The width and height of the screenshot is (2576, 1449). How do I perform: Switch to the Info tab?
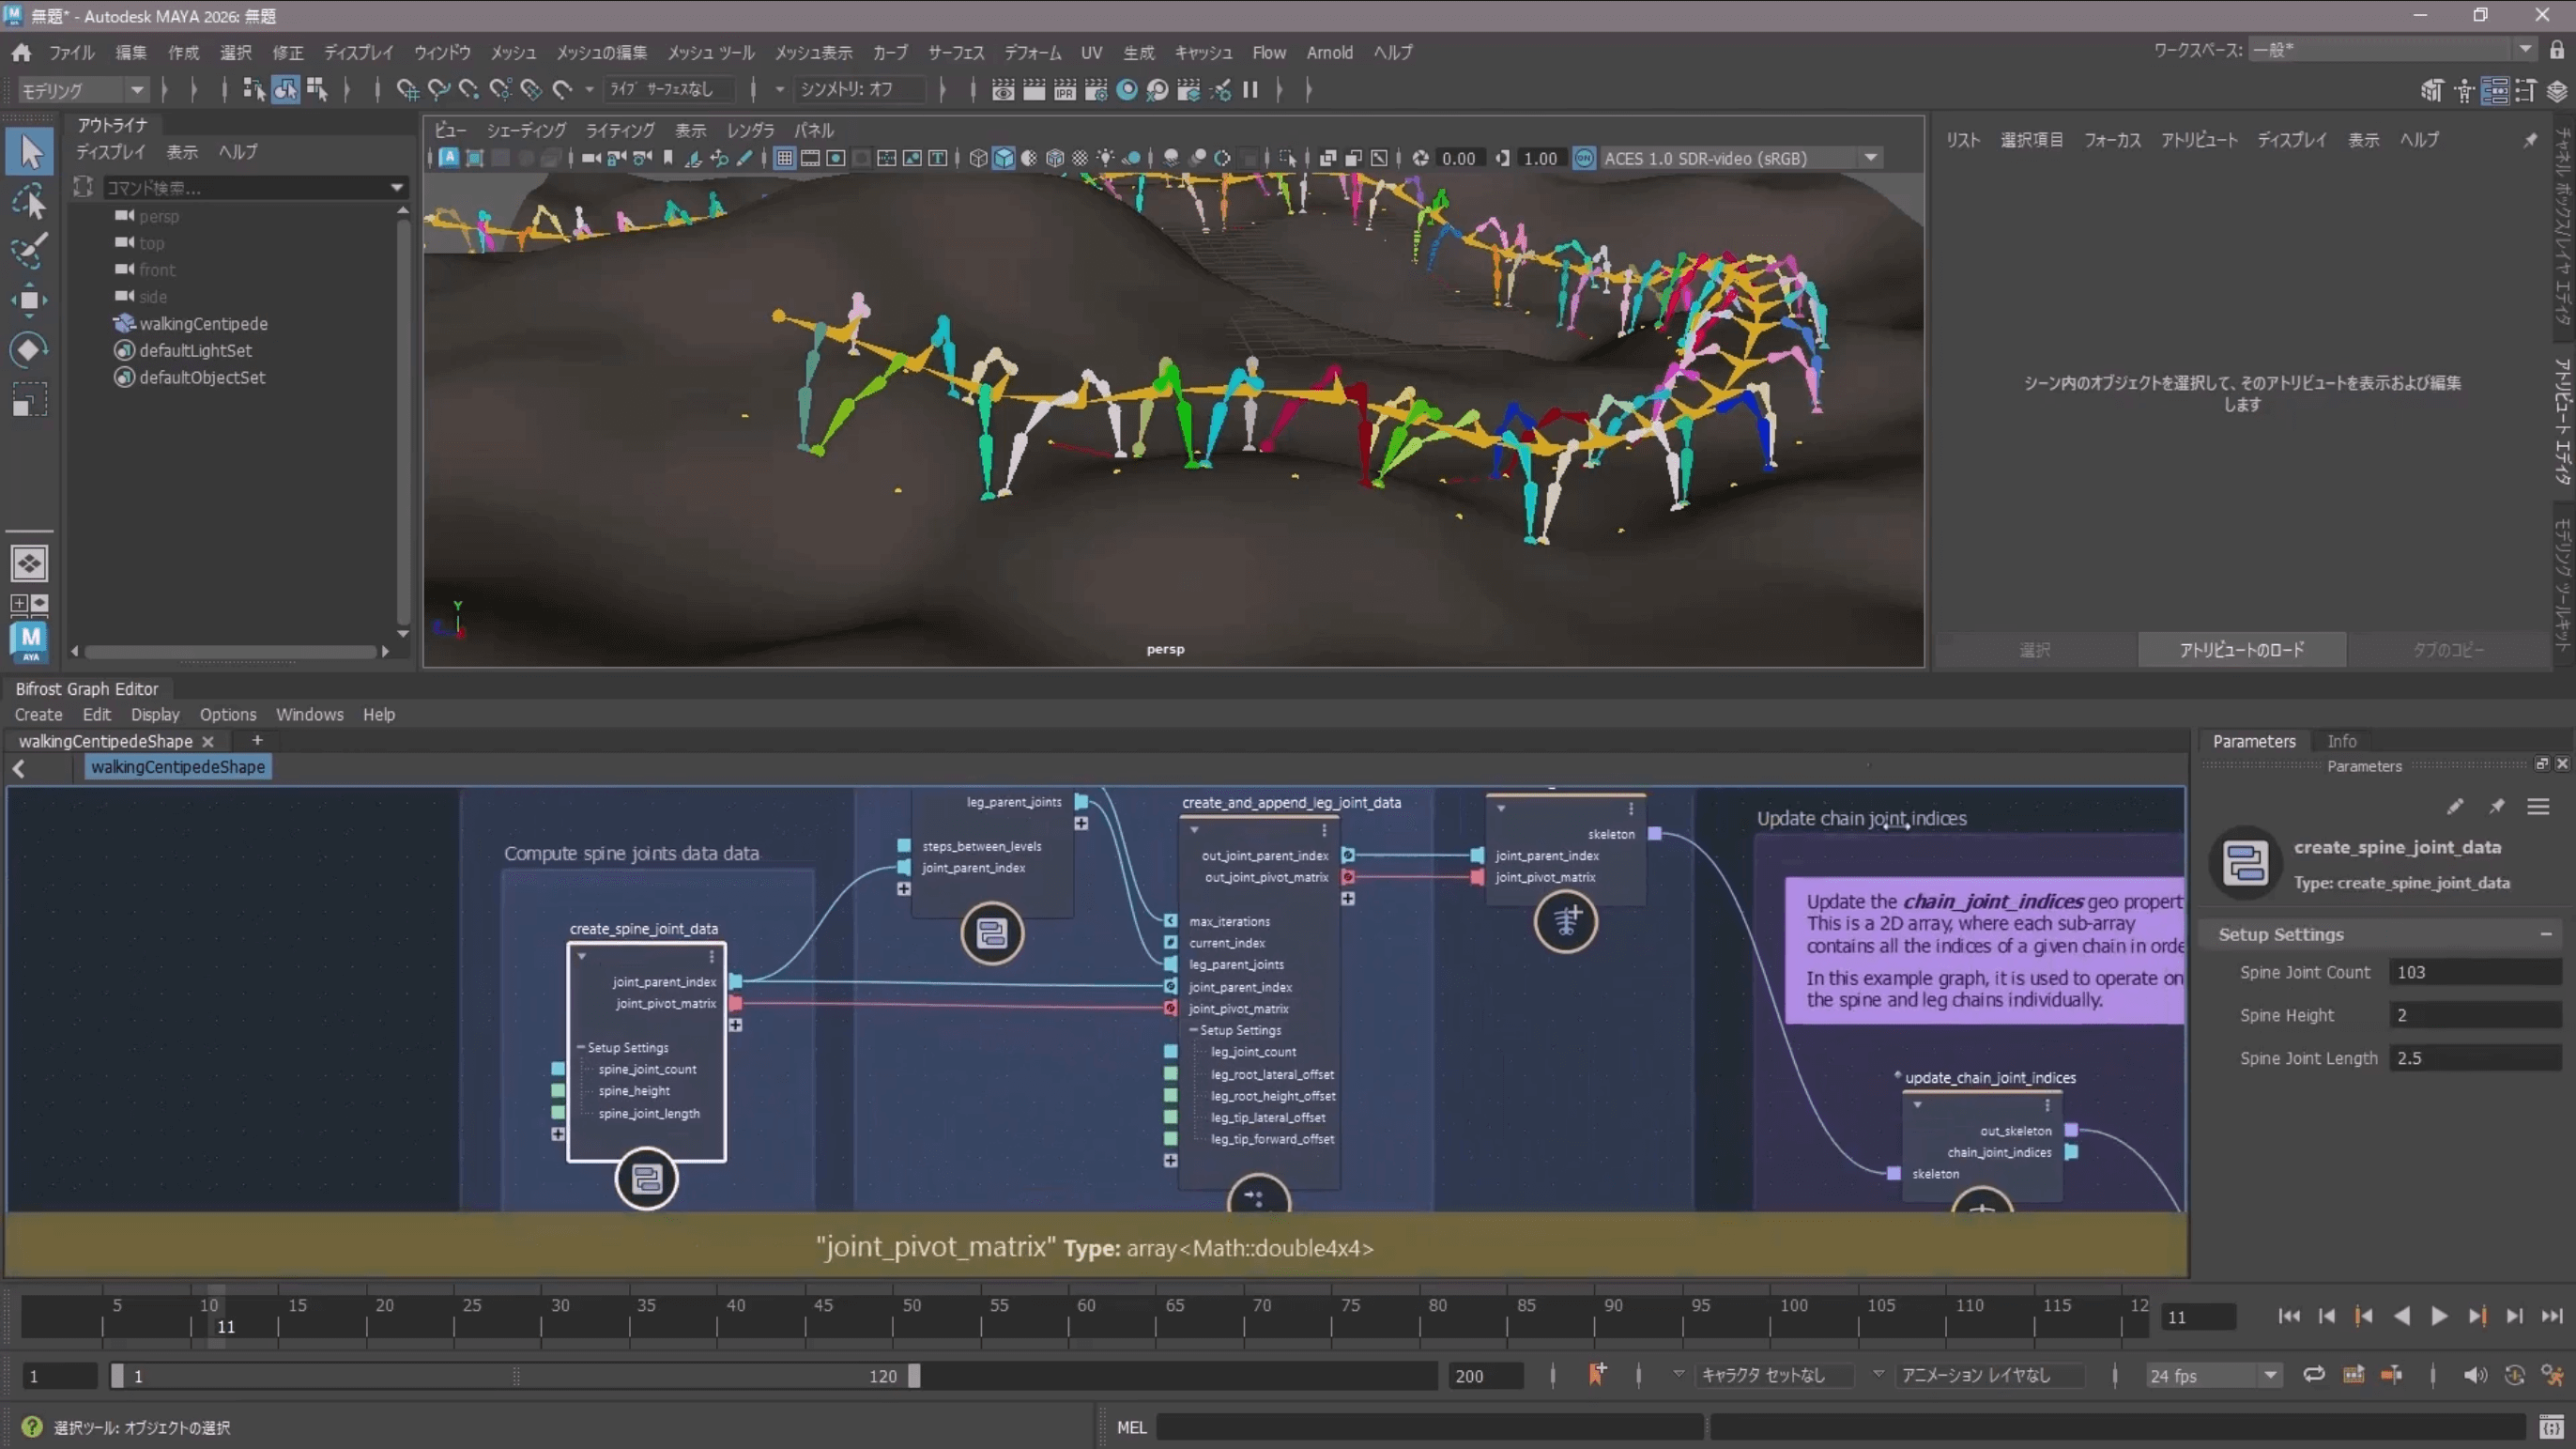[x=2341, y=741]
